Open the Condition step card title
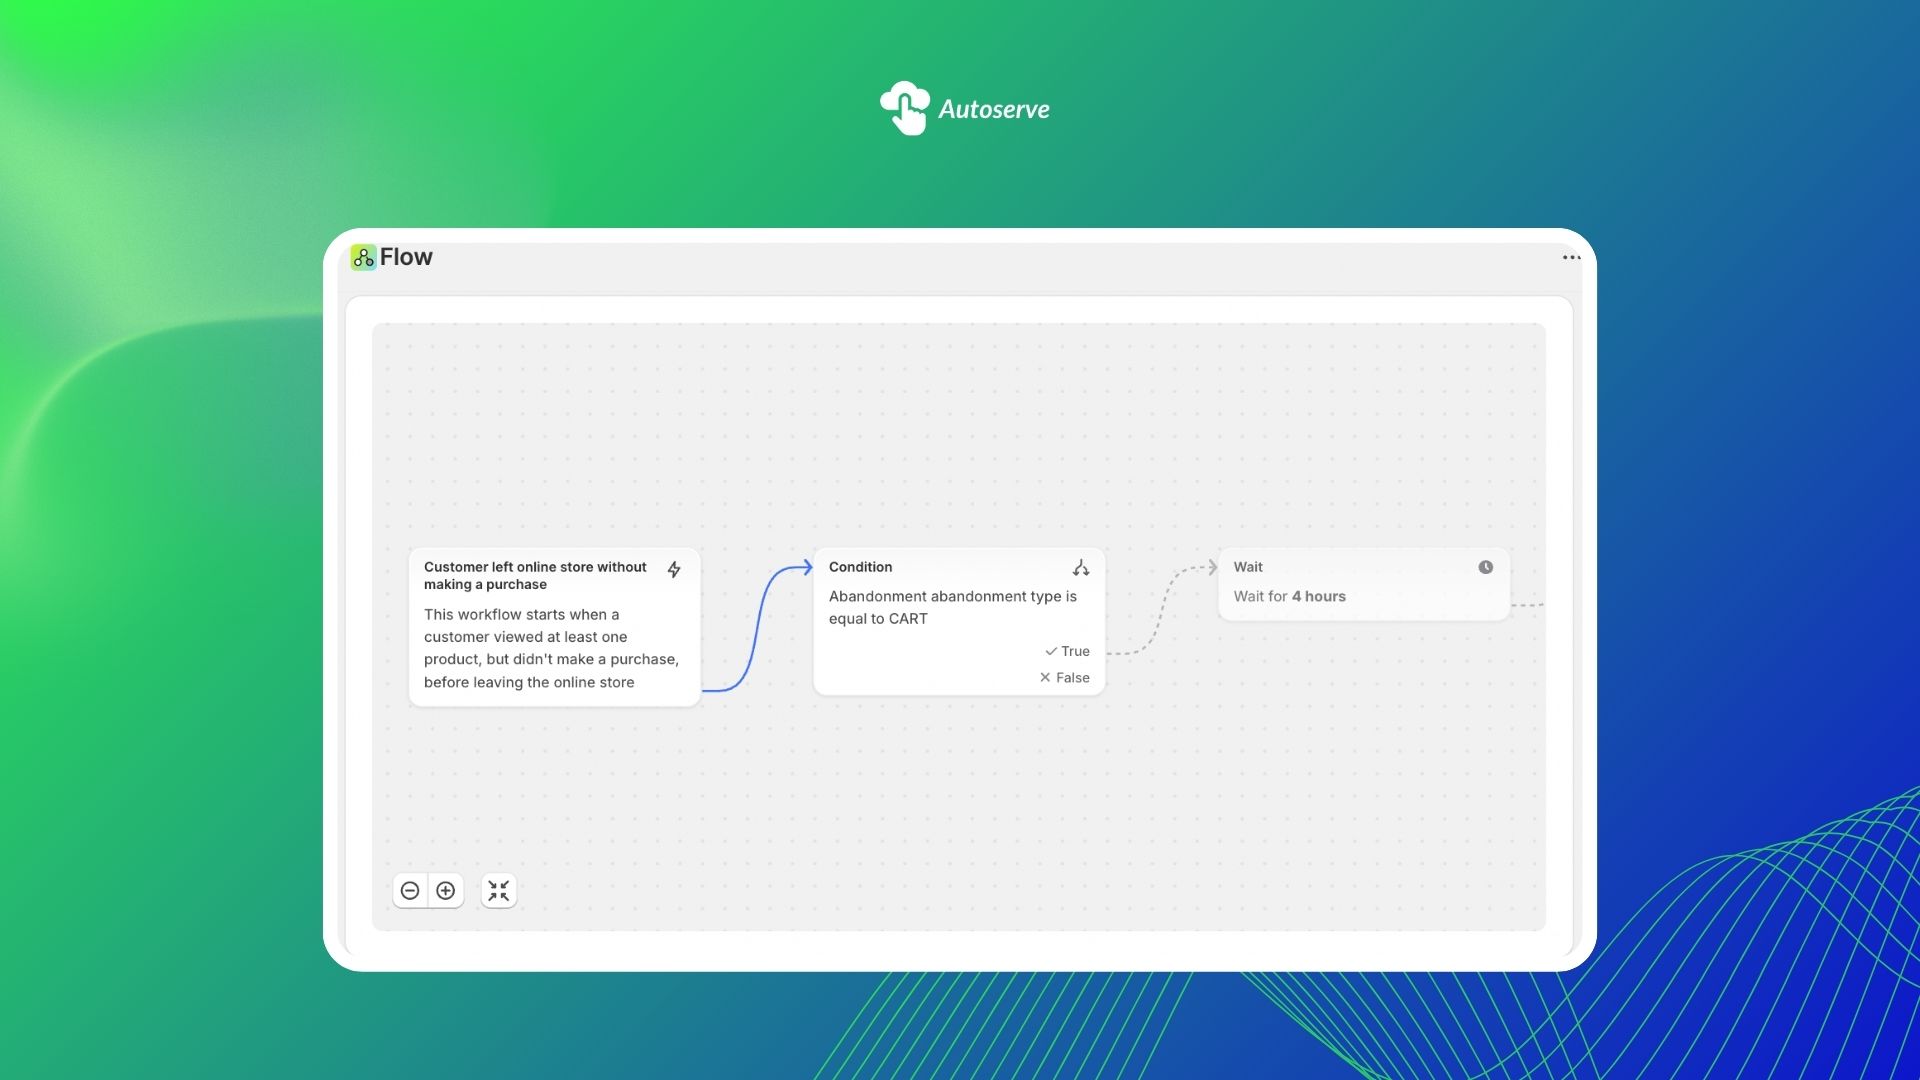The image size is (1920, 1080). pyautogui.click(x=860, y=567)
